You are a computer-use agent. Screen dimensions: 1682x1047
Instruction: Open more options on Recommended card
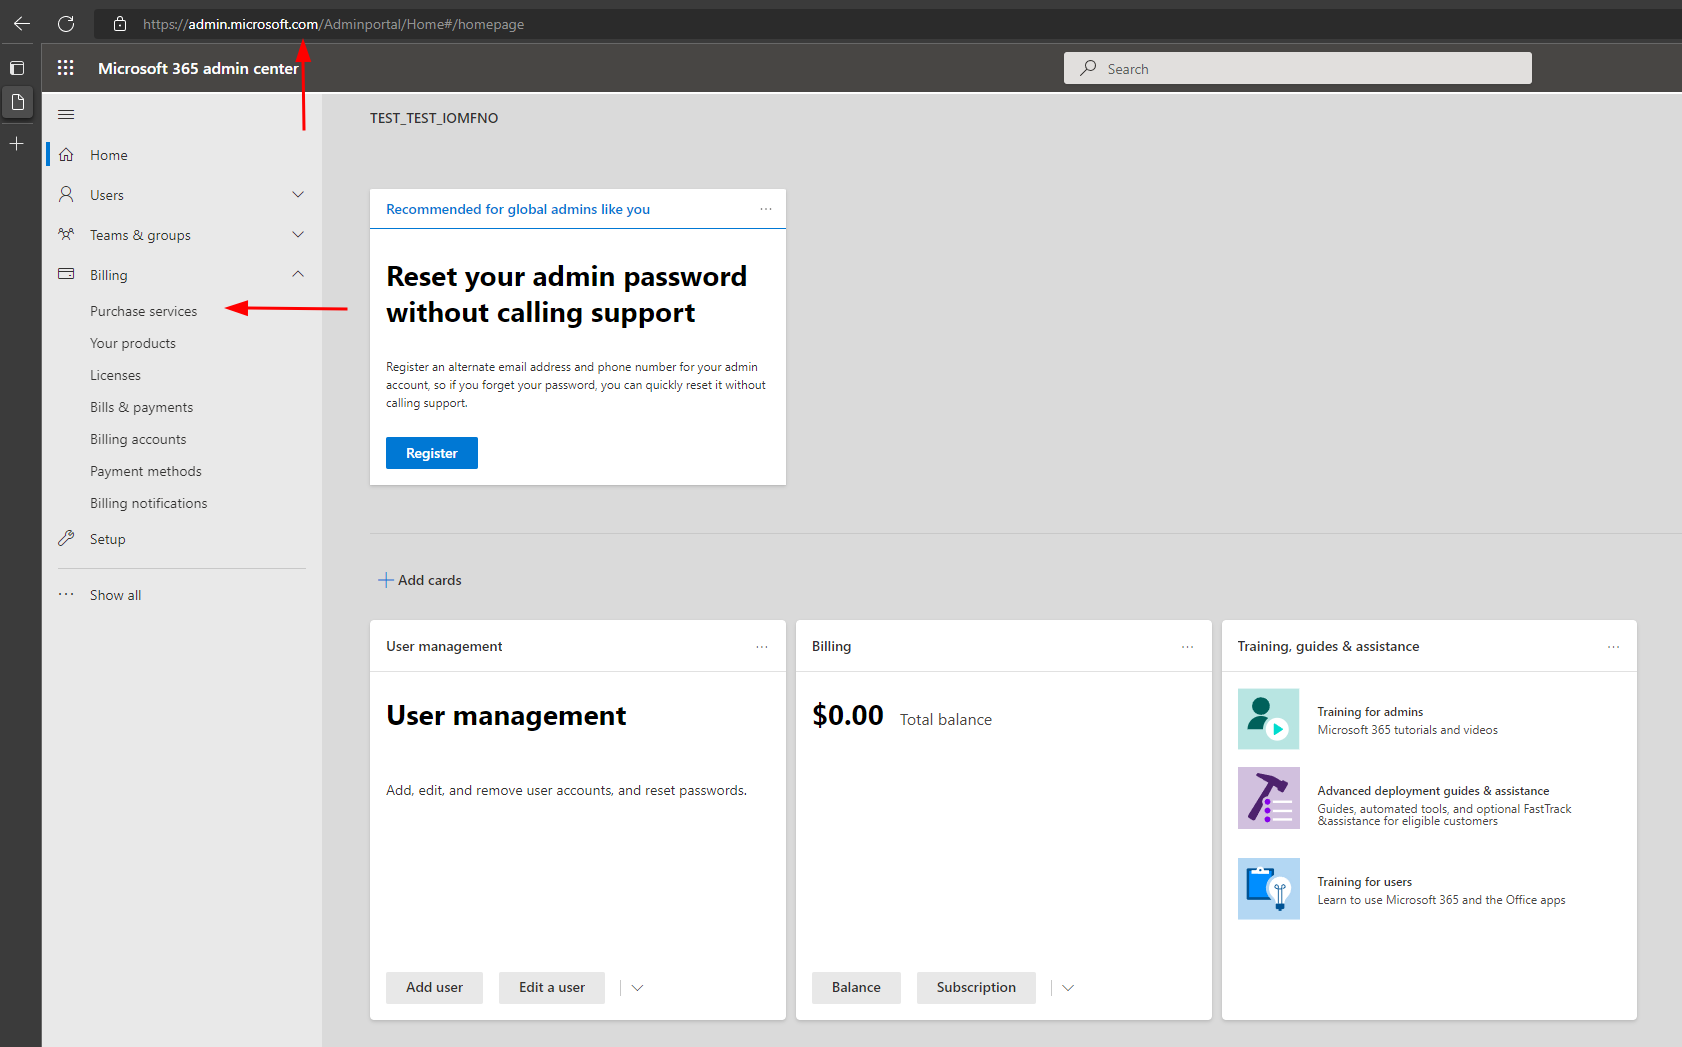click(x=766, y=209)
